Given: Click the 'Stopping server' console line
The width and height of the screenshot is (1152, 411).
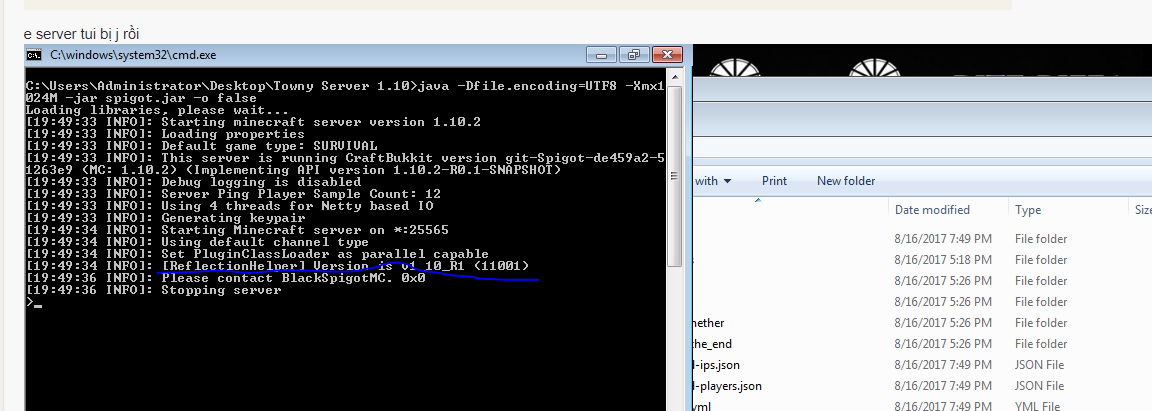Looking at the screenshot, I should tap(153, 290).
